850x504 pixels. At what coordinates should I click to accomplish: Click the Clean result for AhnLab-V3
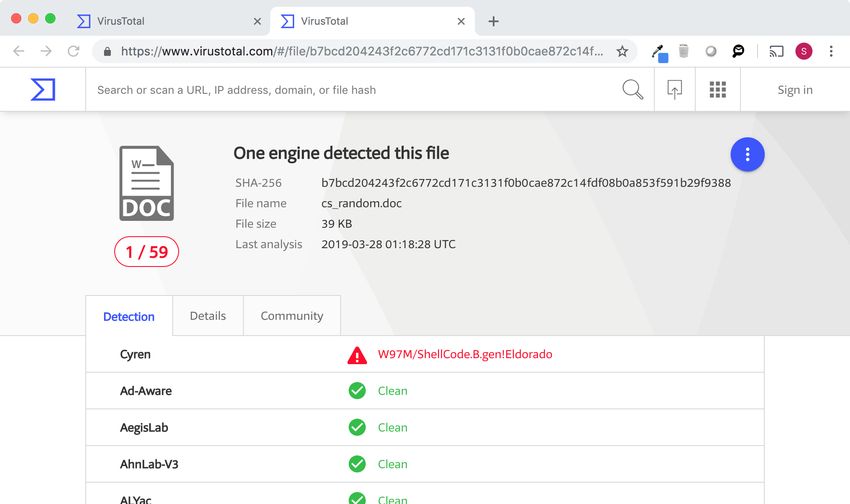point(392,464)
